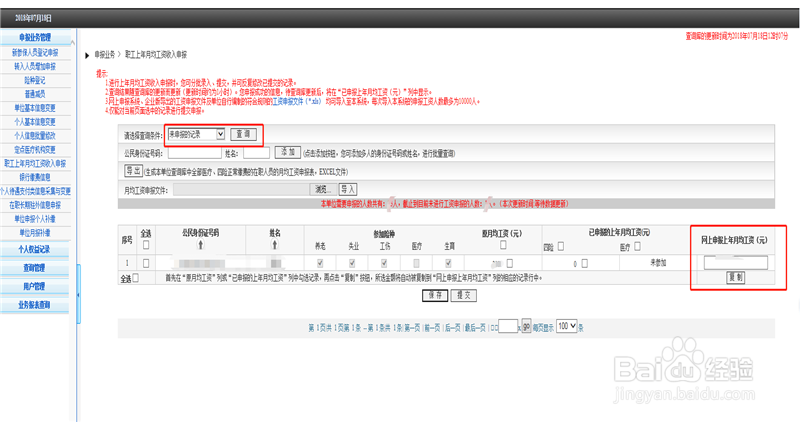Toggle row 1 养老 checkbox
This screenshot has height=422, width=800.
tap(320, 263)
